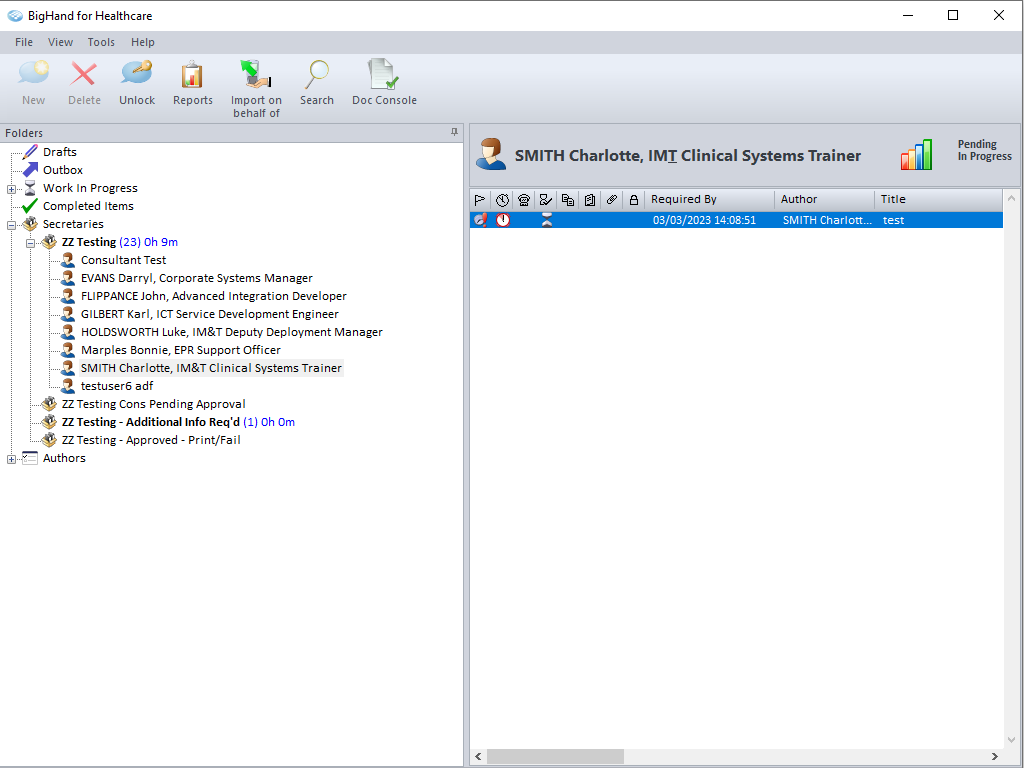Click the red overdue clock in test row

(503, 220)
